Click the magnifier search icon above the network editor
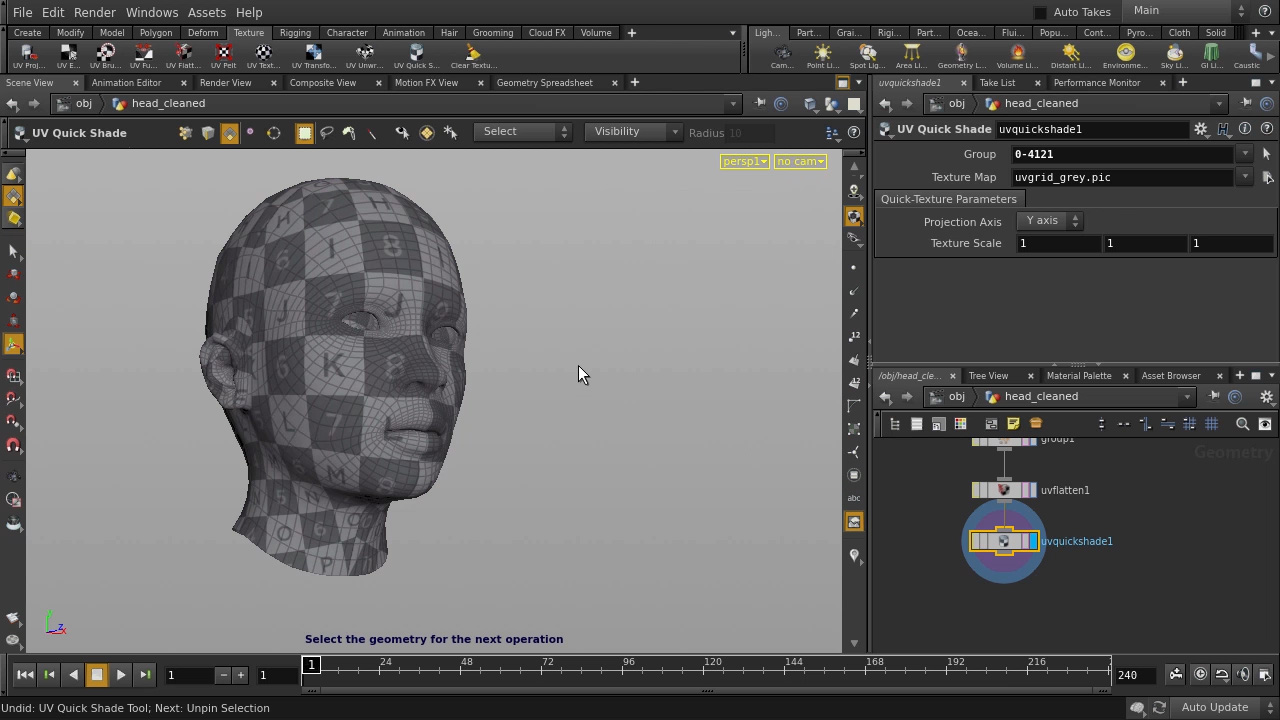 coord(1242,424)
